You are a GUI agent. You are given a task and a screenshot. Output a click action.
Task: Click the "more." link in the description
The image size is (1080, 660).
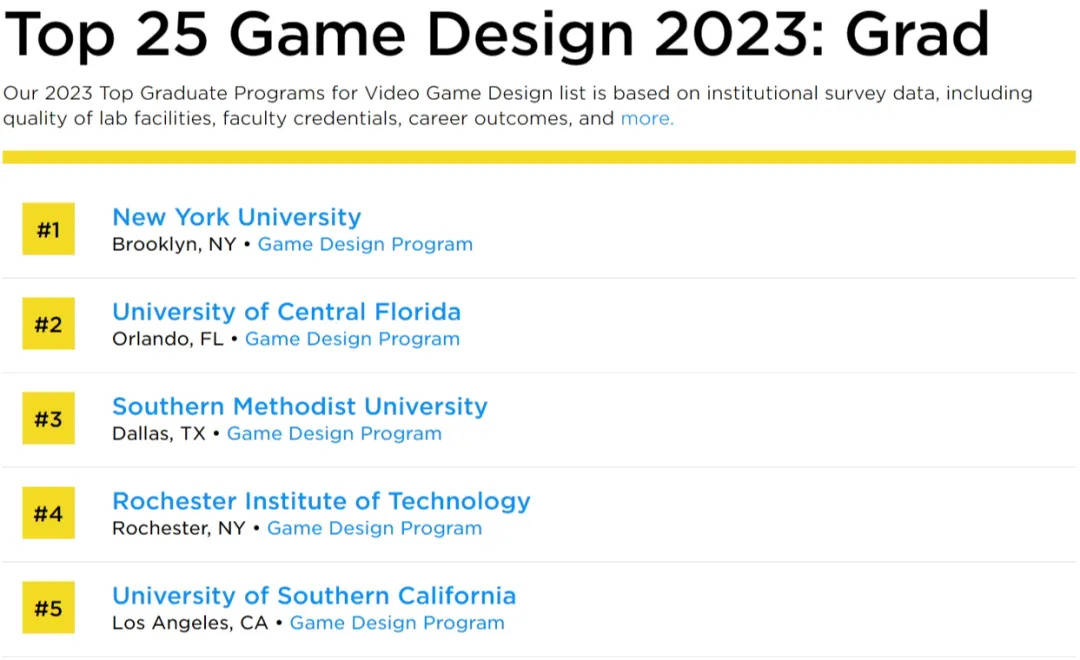click(647, 119)
